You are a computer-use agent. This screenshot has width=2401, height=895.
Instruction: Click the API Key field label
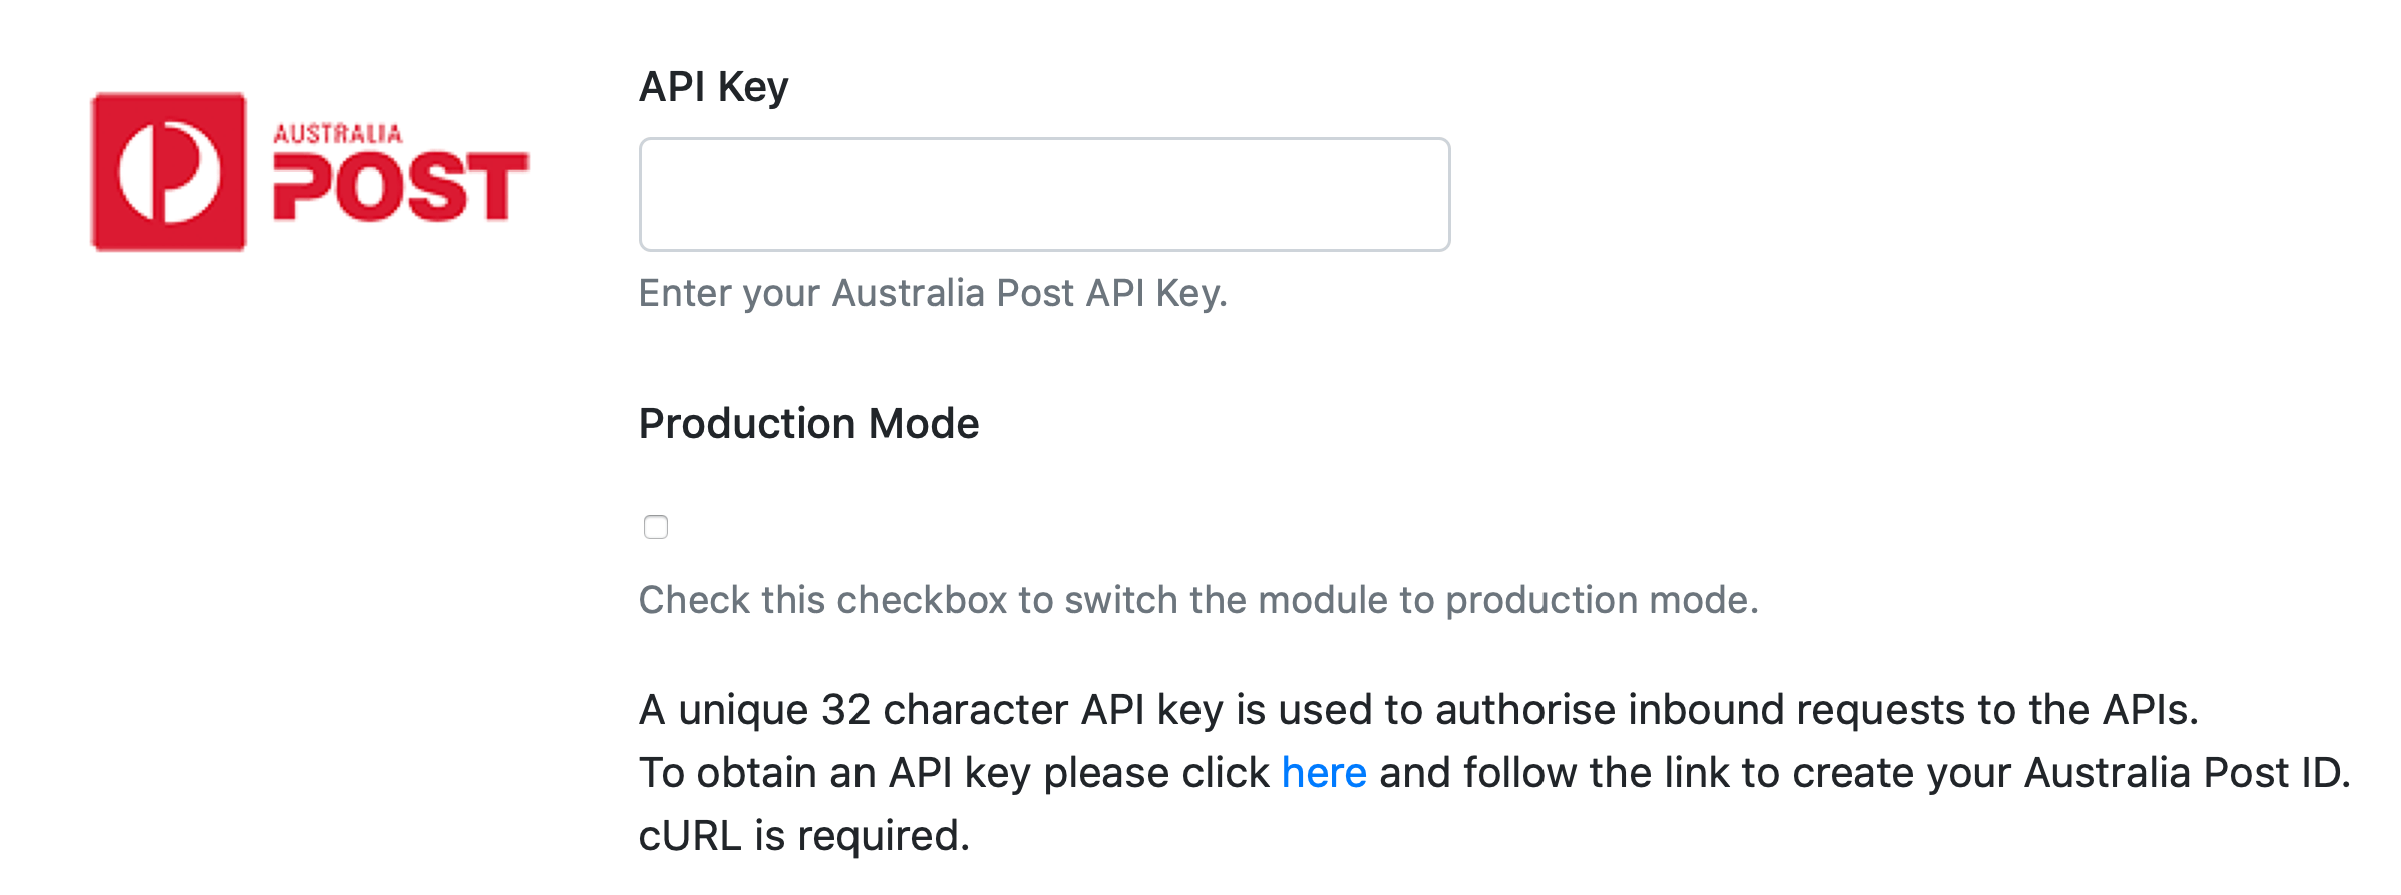point(713,87)
